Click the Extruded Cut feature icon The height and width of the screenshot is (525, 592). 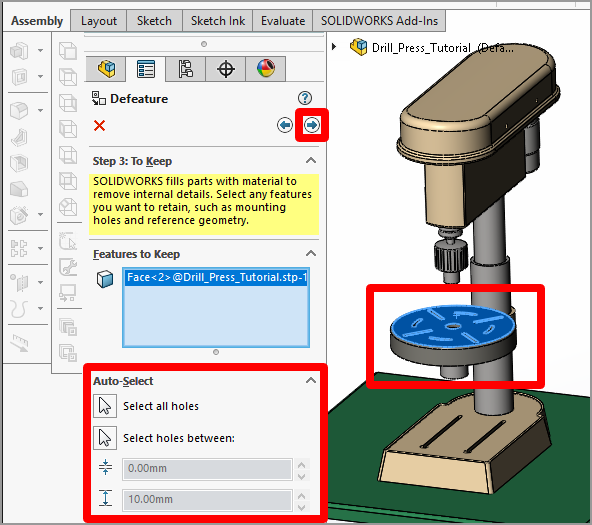(19, 77)
